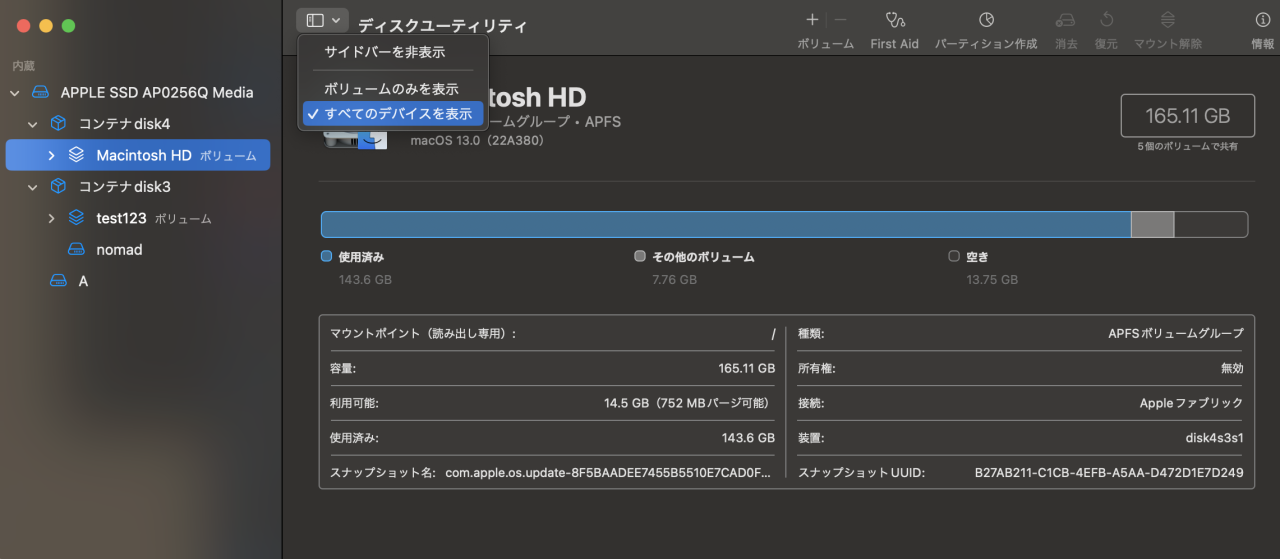The image size is (1280, 559).
Task: Select the nomad volume in sidebar
Action: coord(119,250)
